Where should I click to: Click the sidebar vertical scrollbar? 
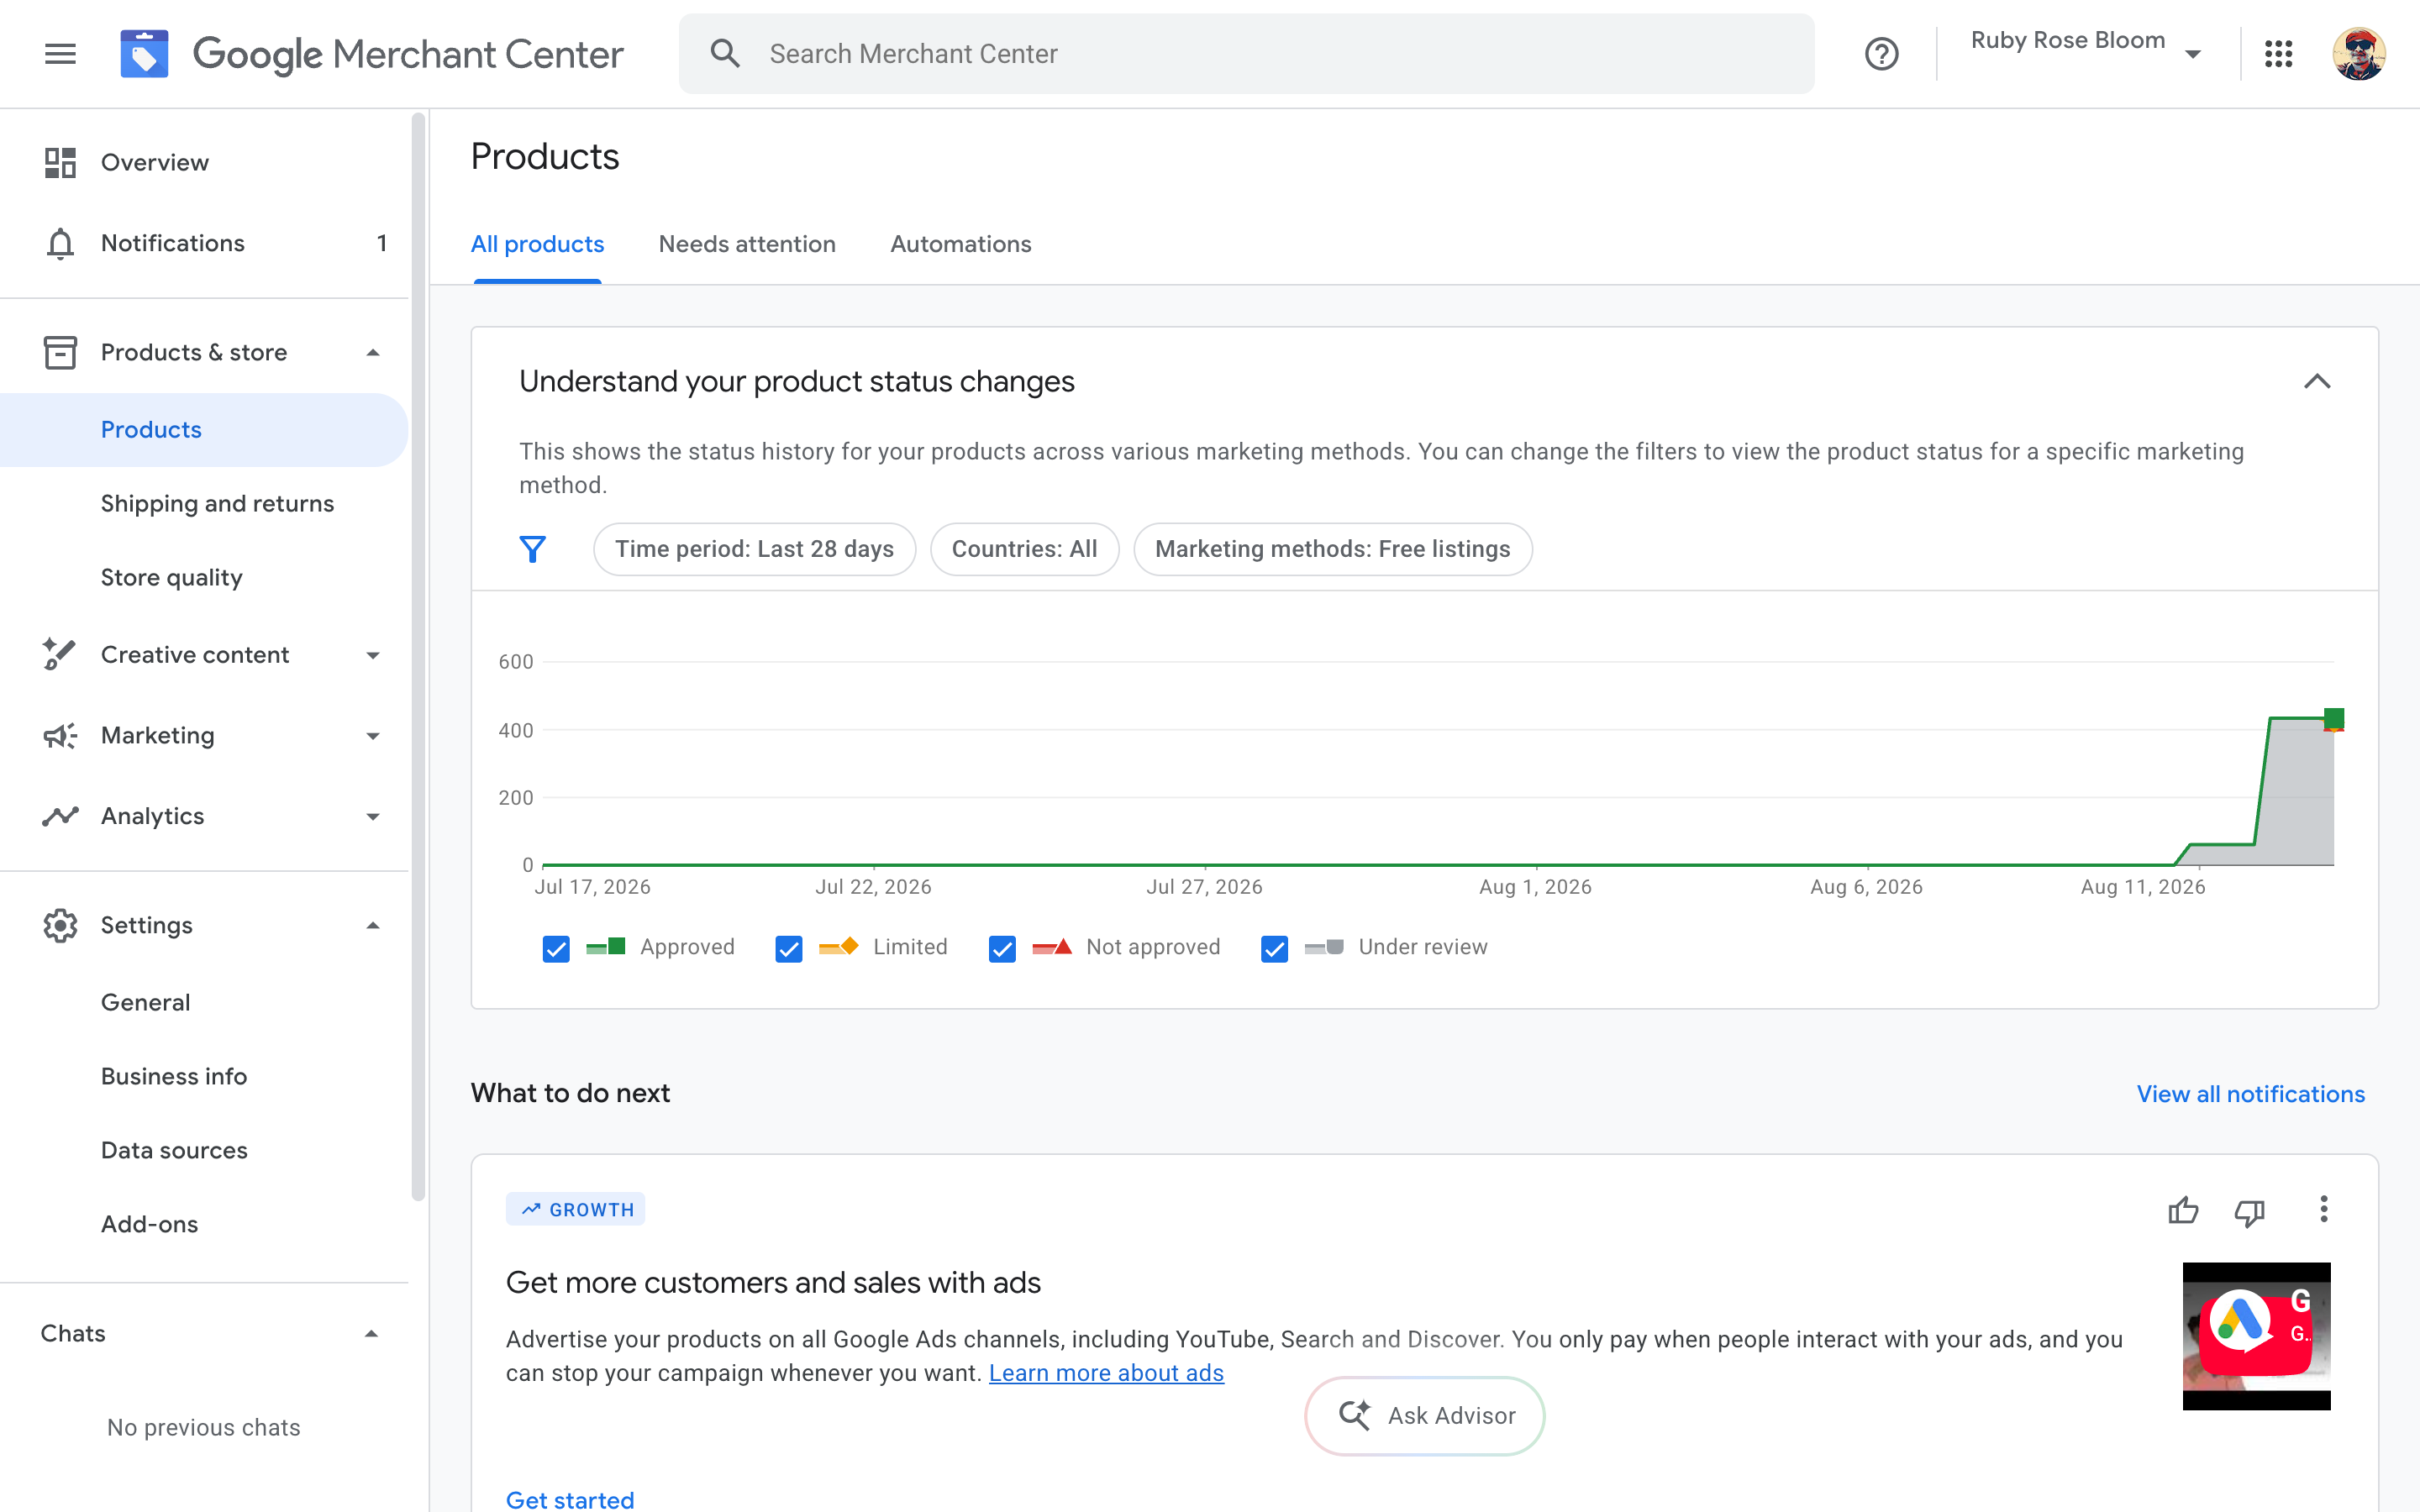coord(418,657)
